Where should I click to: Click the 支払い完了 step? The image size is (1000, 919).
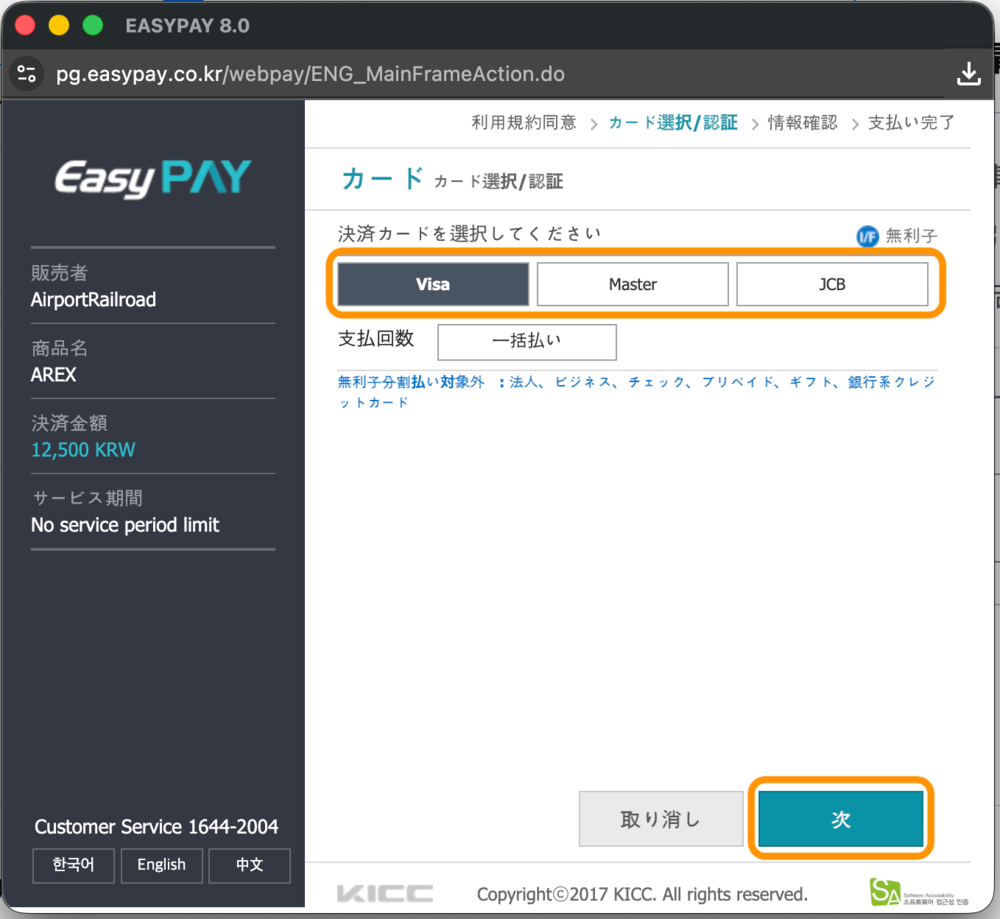(x=911, y=122)
